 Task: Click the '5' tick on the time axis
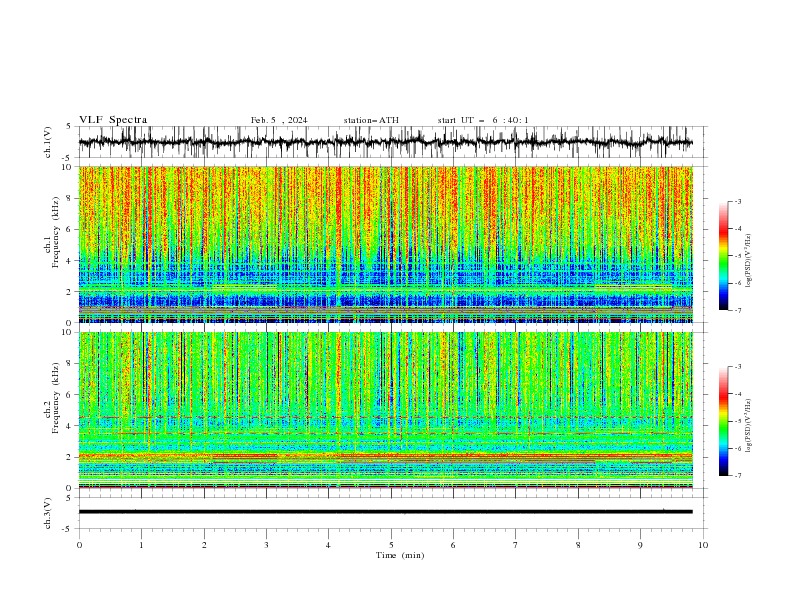(391, 545)
